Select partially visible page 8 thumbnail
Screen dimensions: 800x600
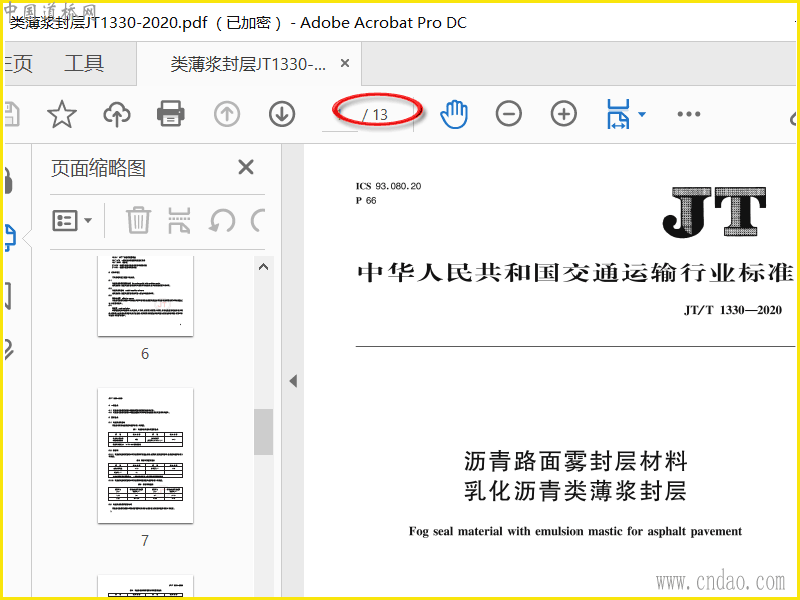pos(145,586)
